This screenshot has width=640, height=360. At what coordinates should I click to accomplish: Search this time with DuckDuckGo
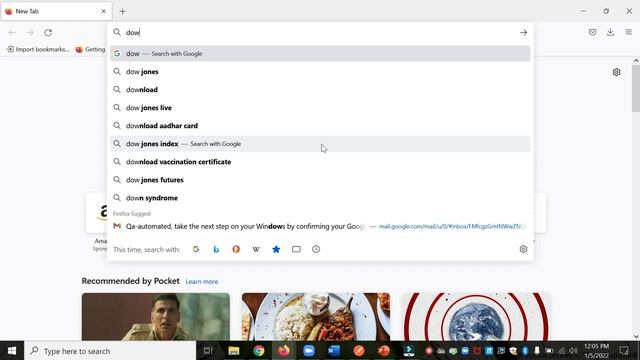[x=236, y=249]
